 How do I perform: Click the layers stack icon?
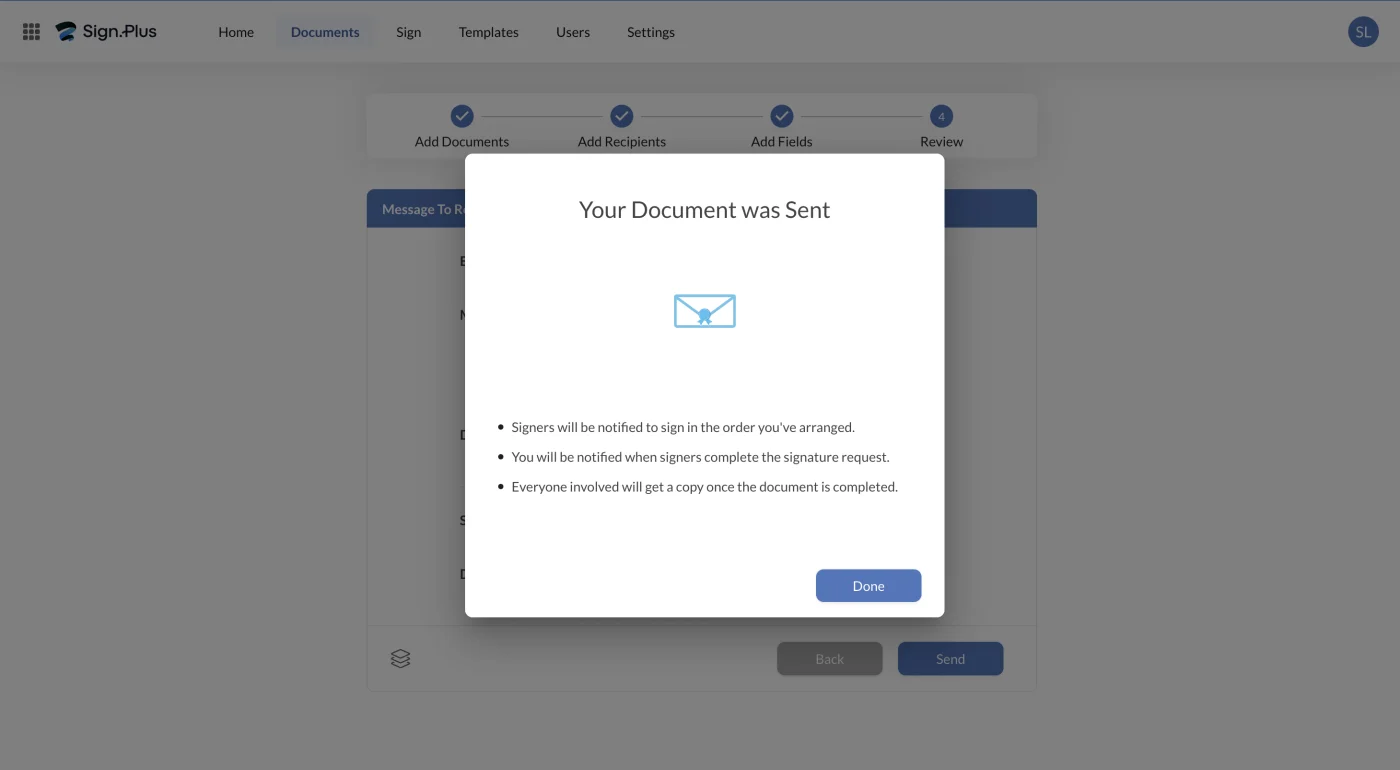(x=401, y=659)
